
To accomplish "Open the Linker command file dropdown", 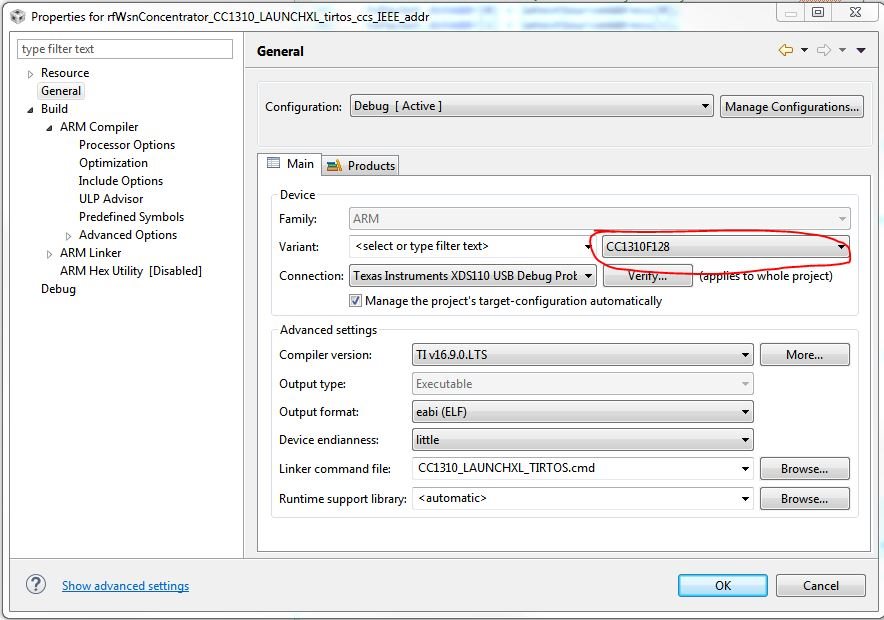I will 582,468.
